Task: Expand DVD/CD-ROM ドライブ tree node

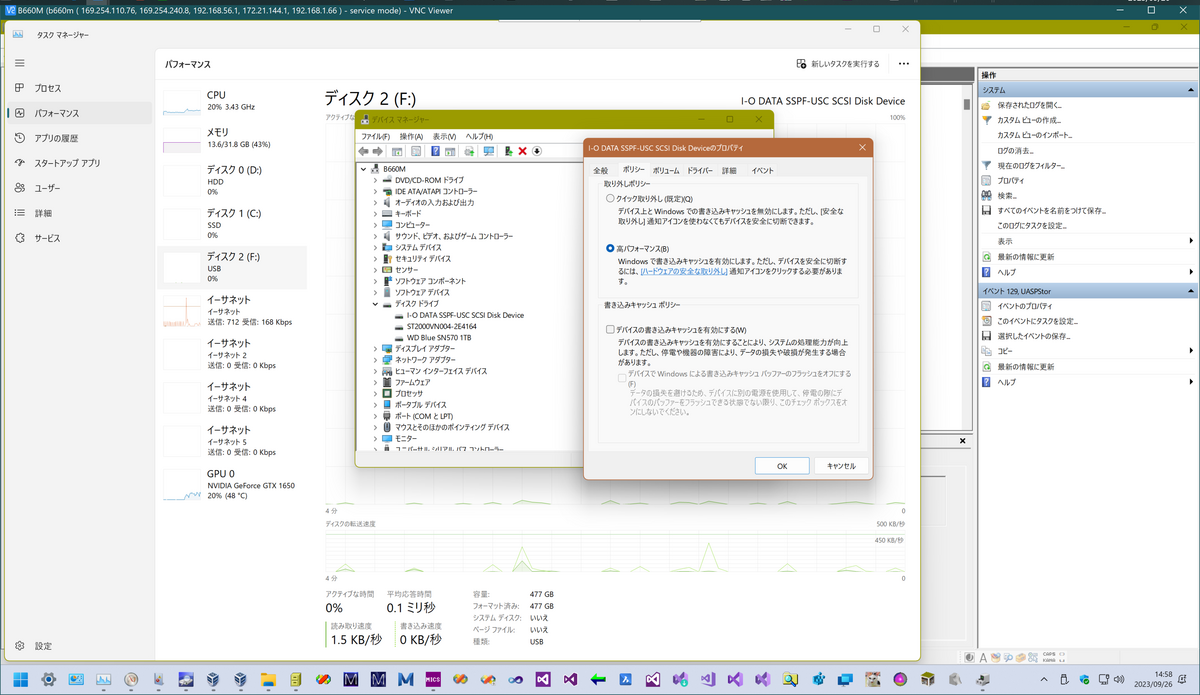Action: (x=376, y=180)
